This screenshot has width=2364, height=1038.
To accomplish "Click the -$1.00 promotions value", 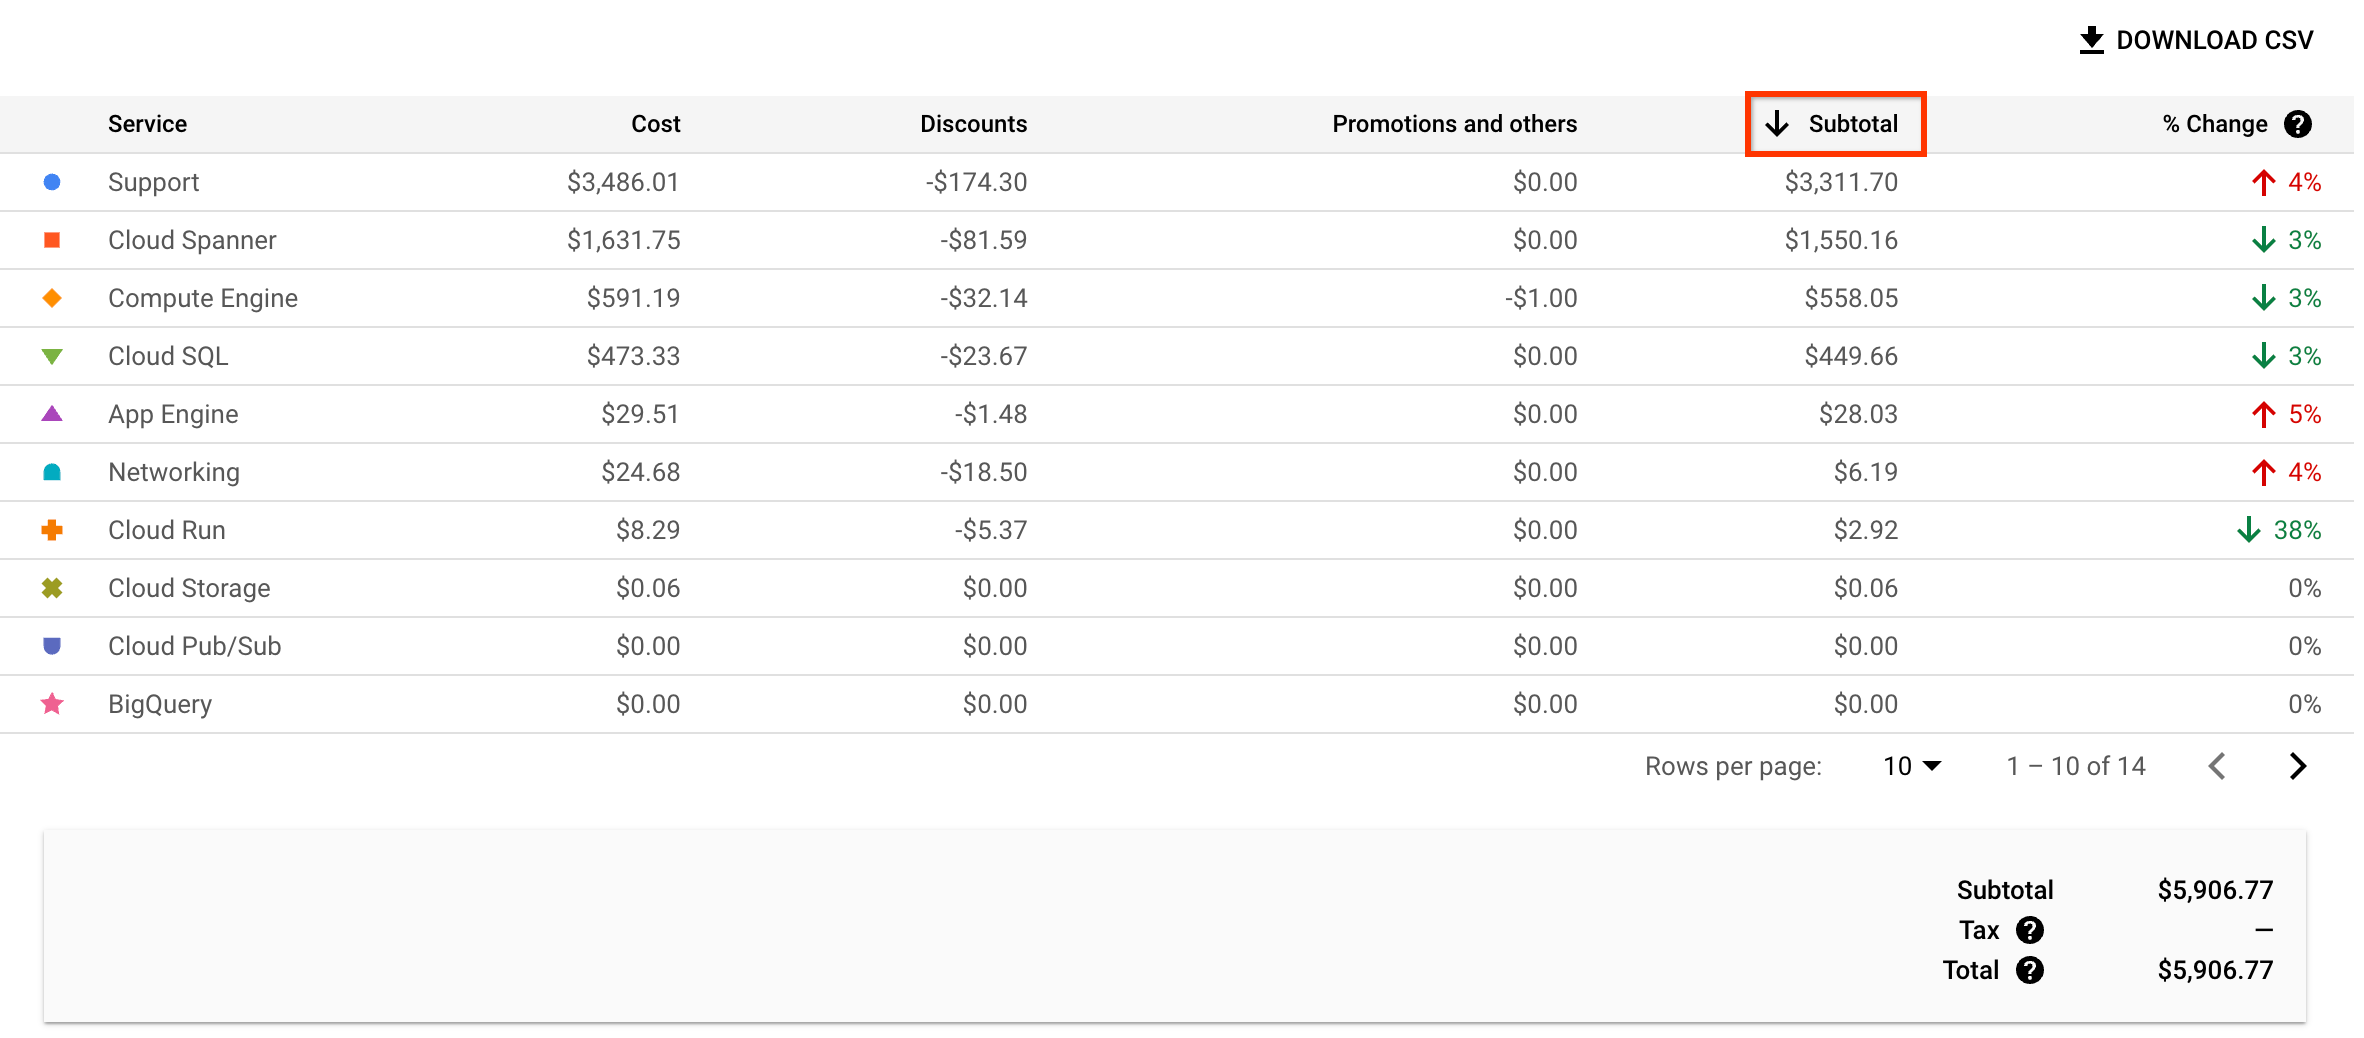I will 1541,298.
